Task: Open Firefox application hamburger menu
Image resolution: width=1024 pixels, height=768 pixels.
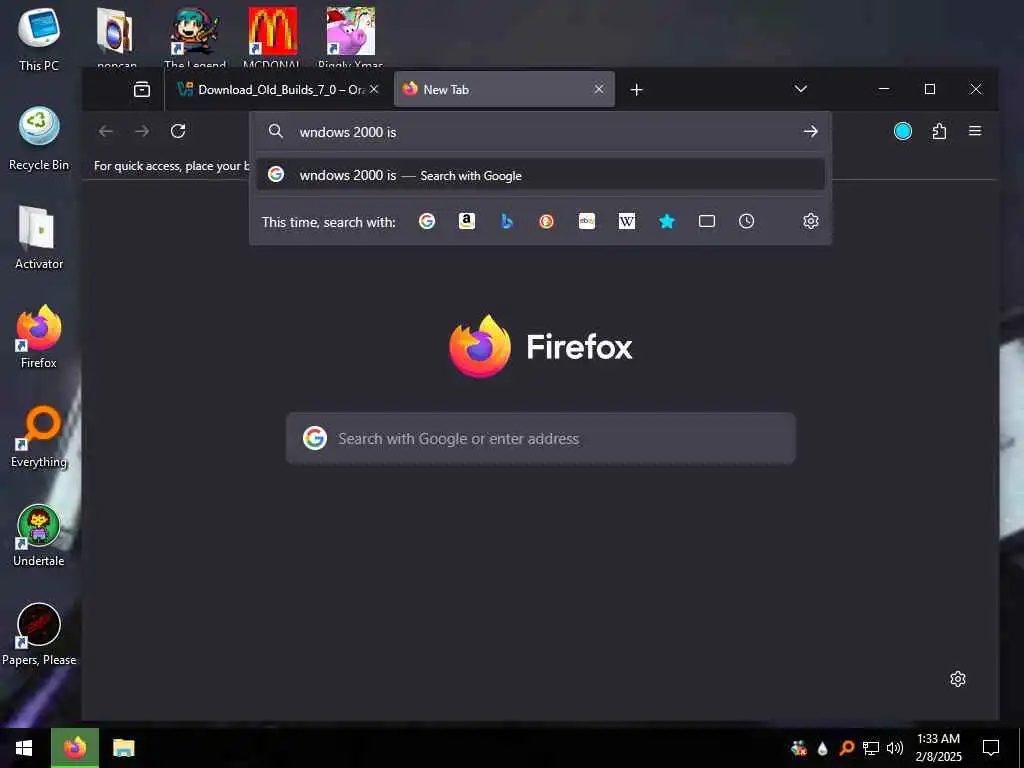Action: click(975, 131)
